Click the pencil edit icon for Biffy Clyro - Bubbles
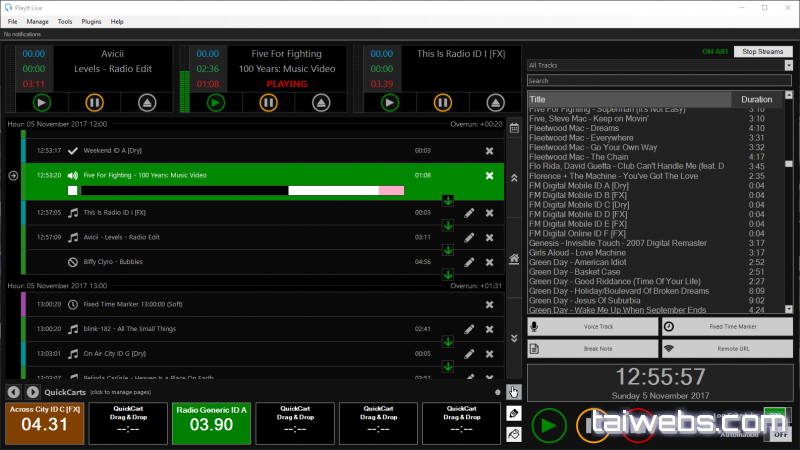The width and height of the screenshot is (800, 450). click(469, 262)
